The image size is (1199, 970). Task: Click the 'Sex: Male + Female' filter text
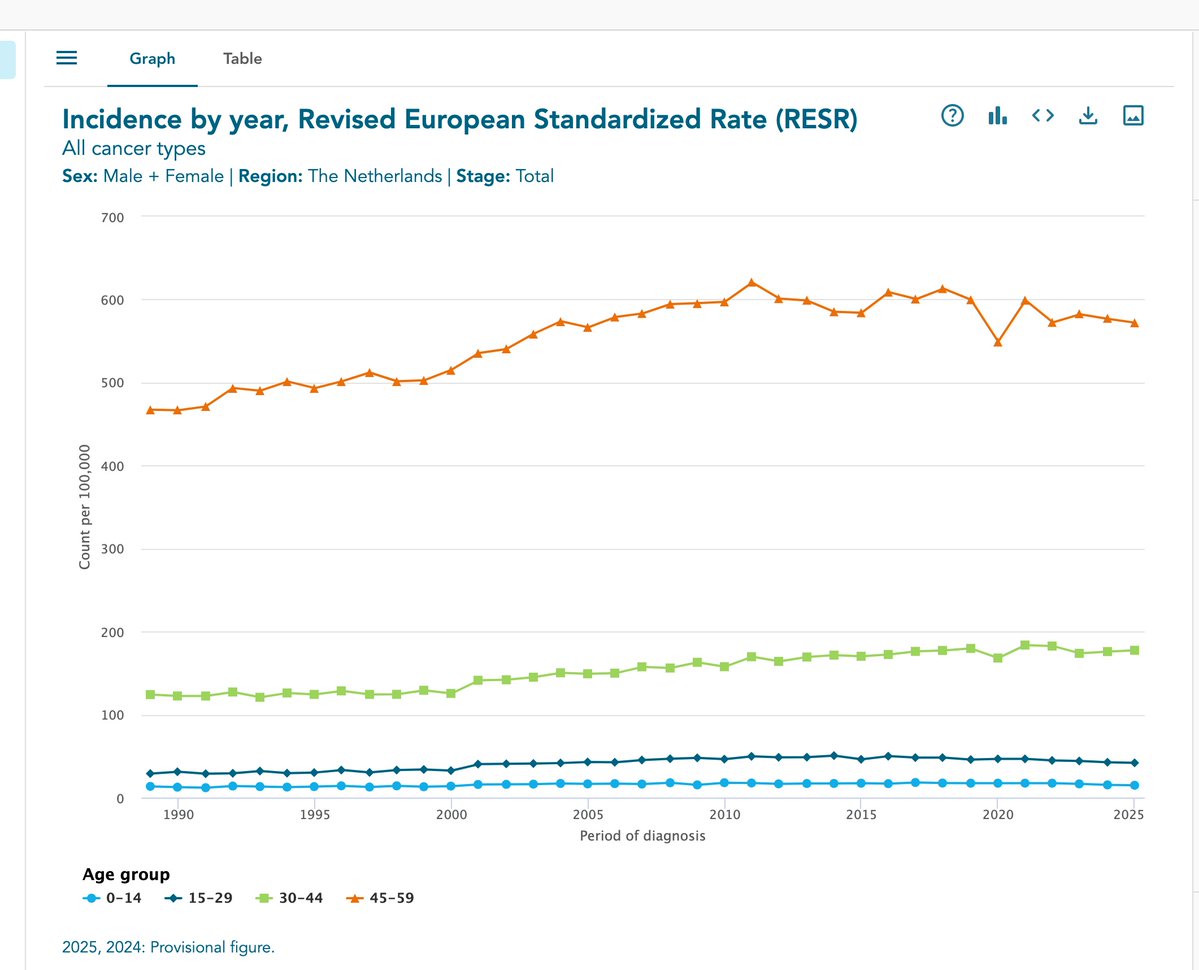coord(143,177)
